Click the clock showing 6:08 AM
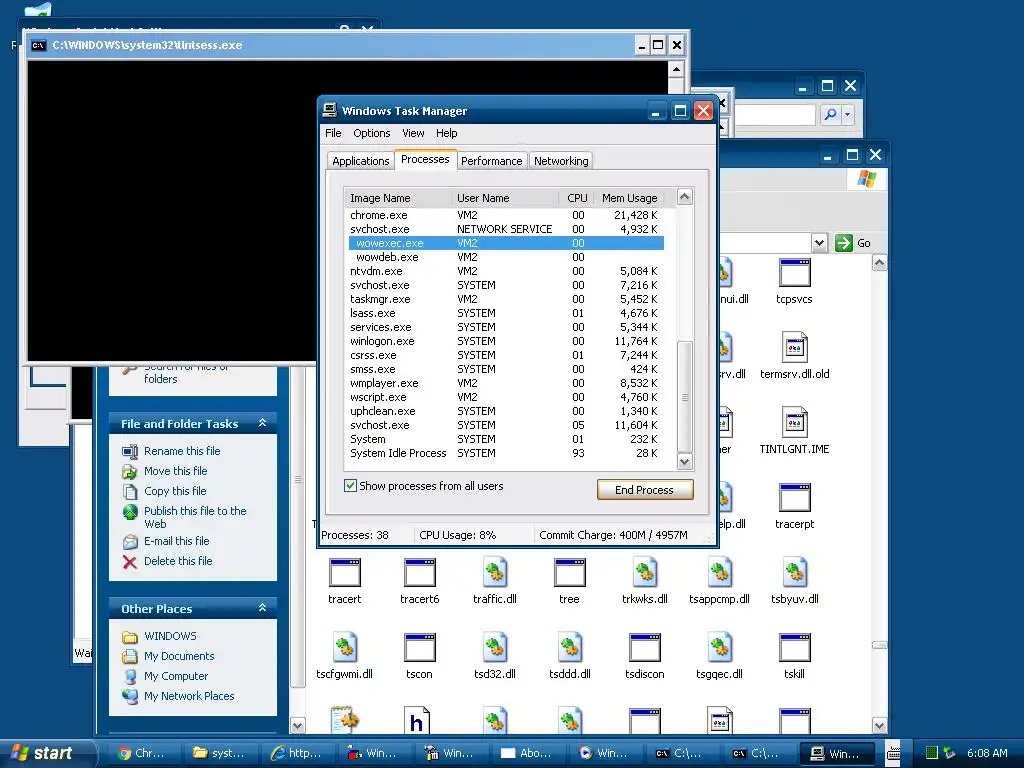 987,753
